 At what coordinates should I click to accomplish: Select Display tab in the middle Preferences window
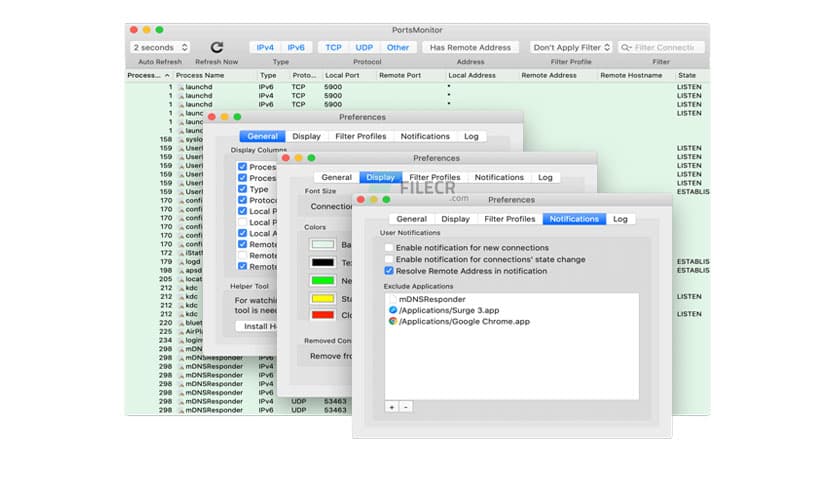[381, 177]
